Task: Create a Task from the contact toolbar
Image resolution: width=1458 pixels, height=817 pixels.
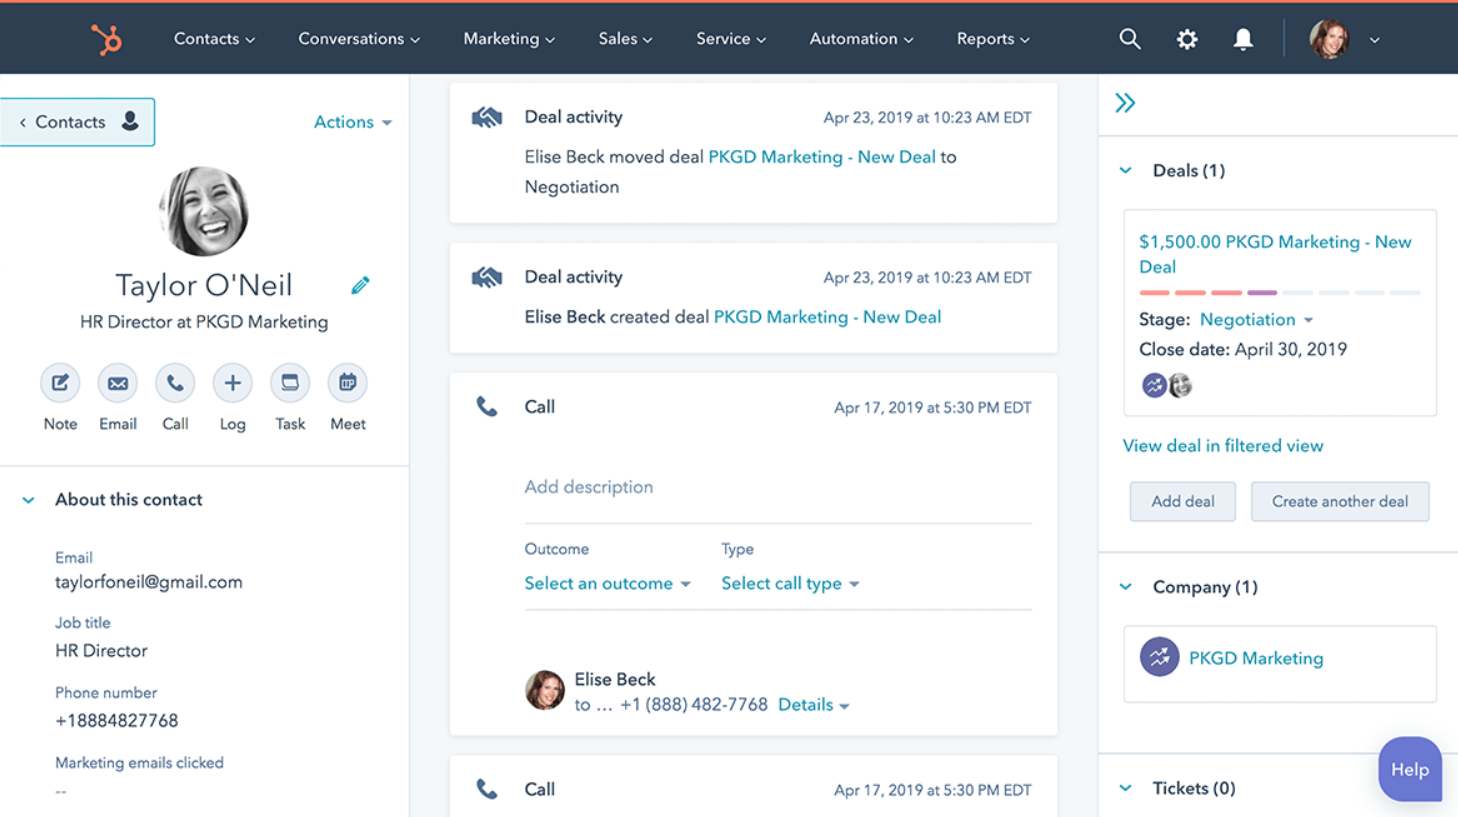Action: pos(289,383)
